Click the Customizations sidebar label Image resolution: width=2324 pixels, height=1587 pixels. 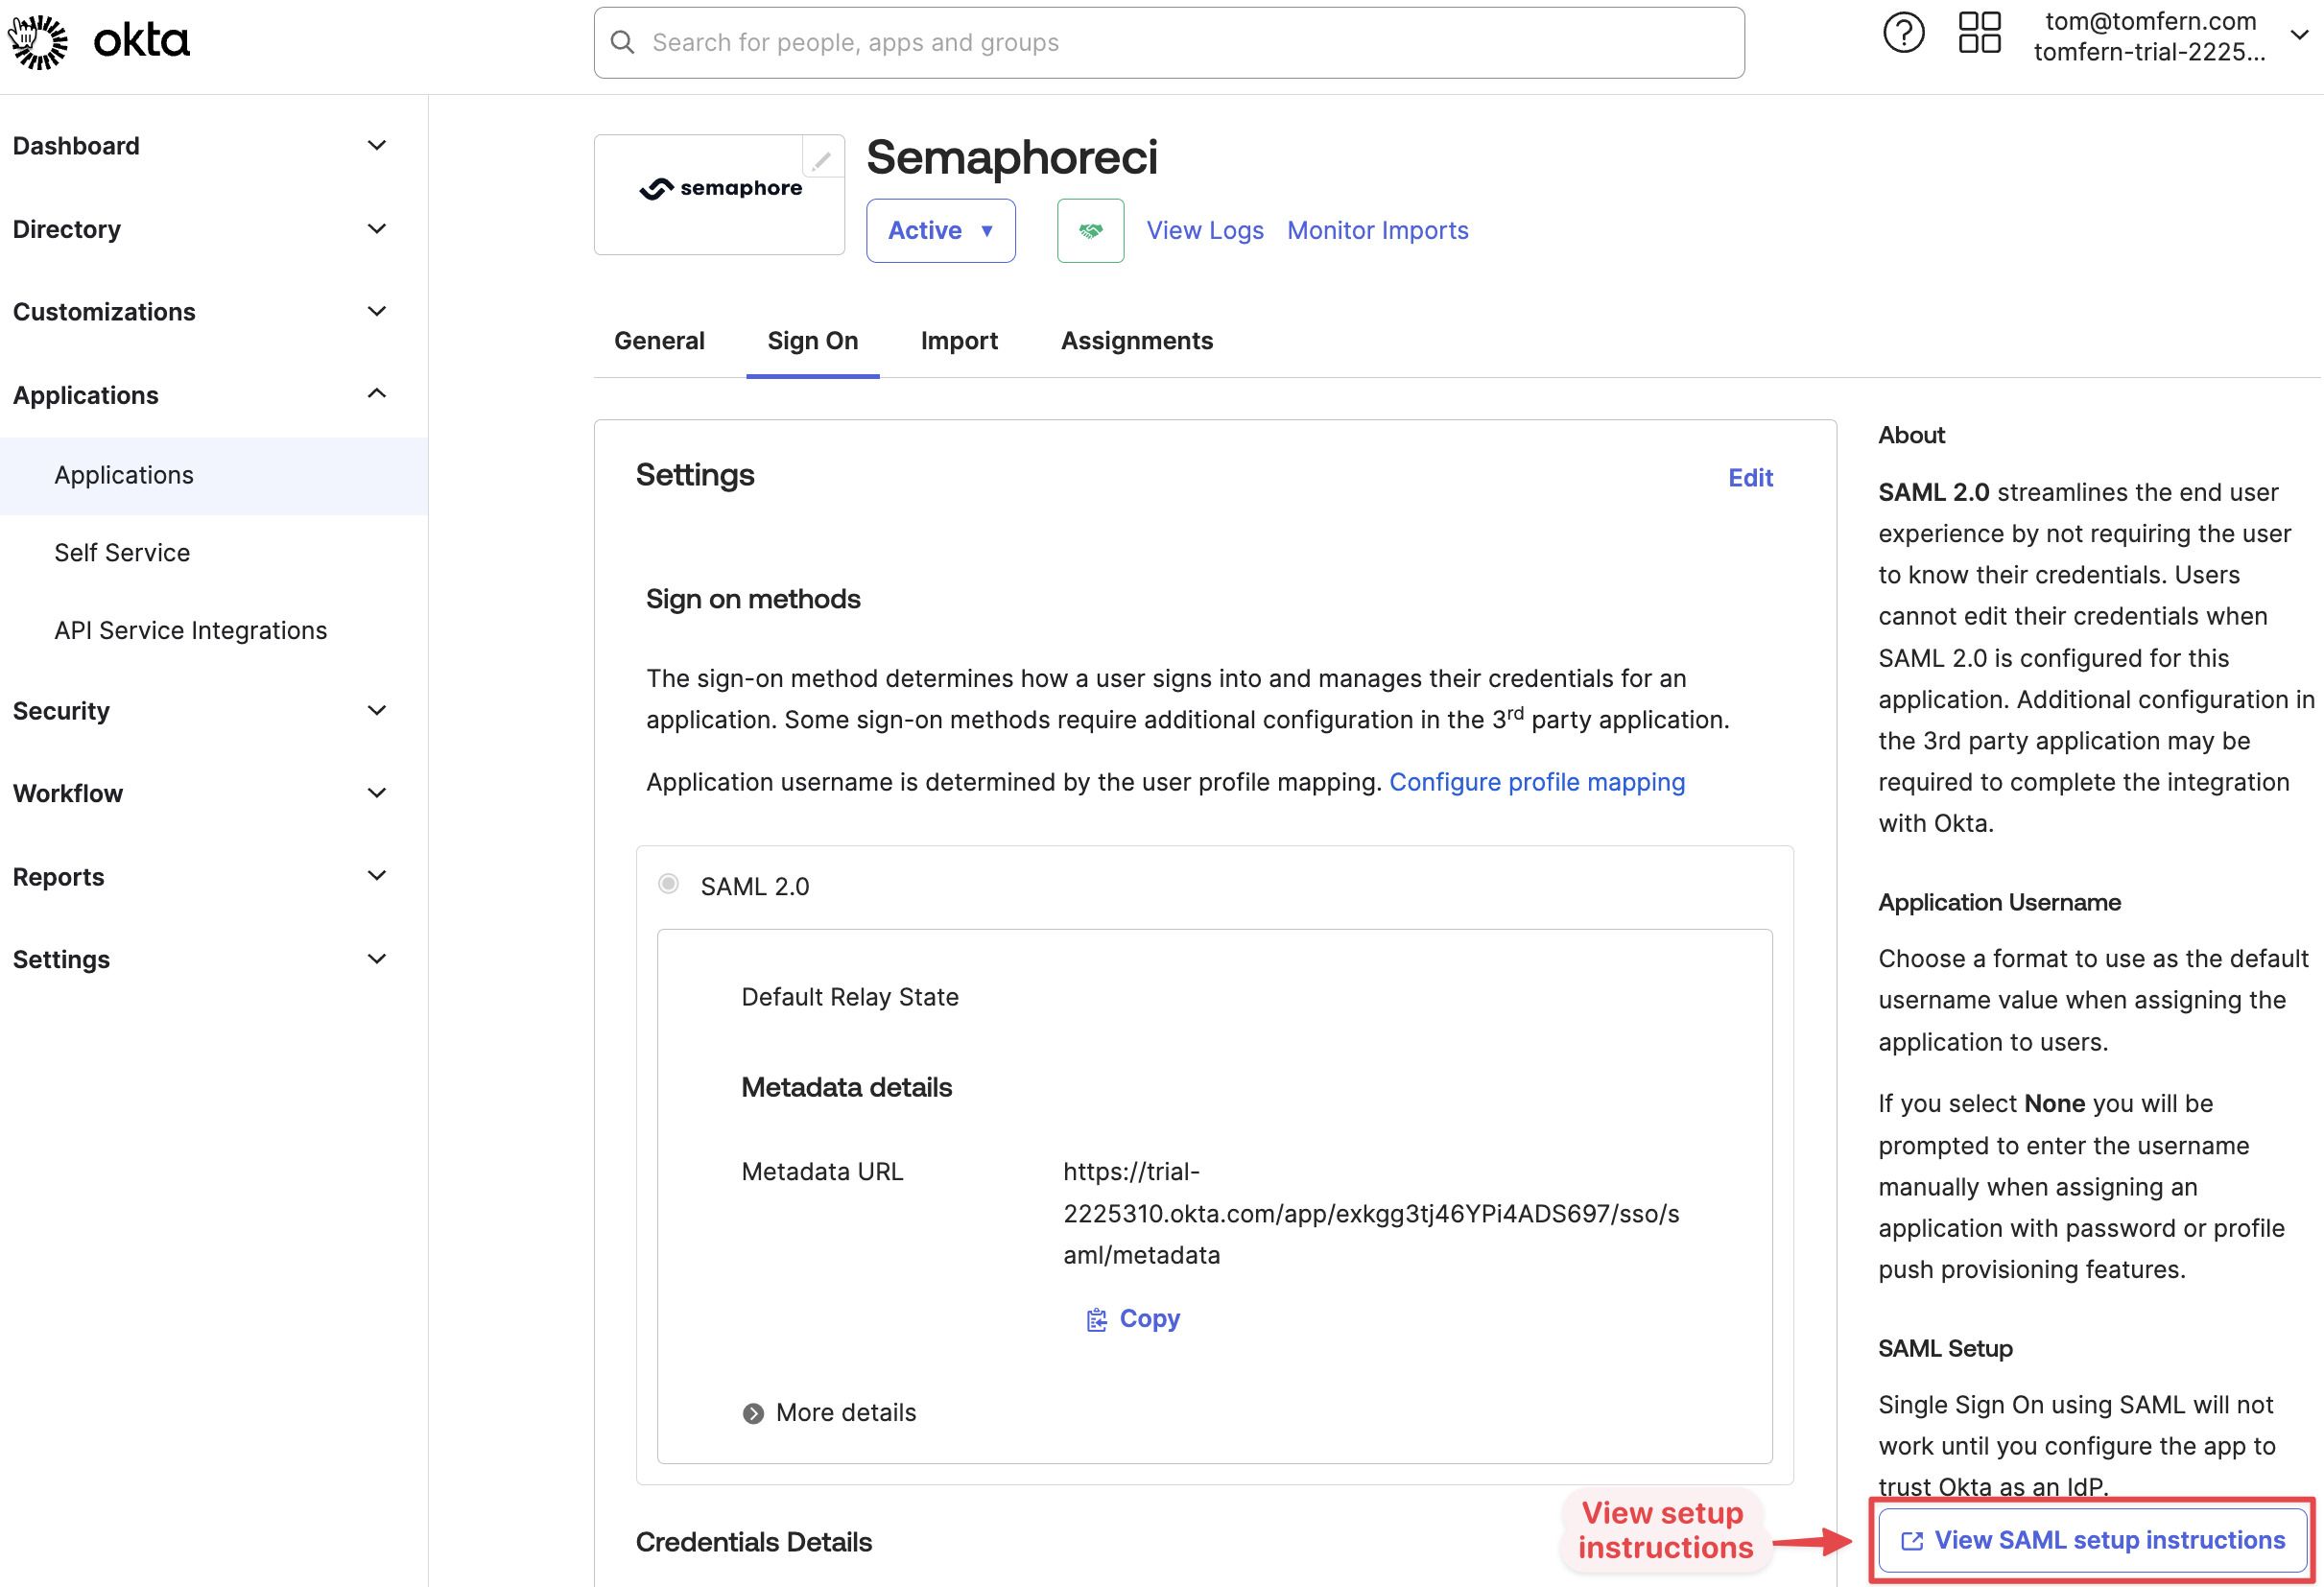(x=104, y=312)
